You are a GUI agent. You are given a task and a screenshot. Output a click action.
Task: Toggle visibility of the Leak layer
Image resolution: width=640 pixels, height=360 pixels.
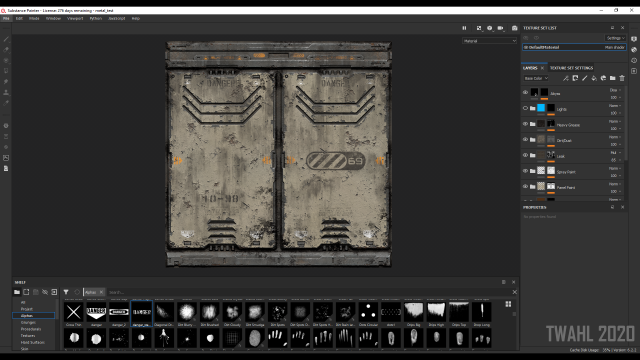point(525,156)
